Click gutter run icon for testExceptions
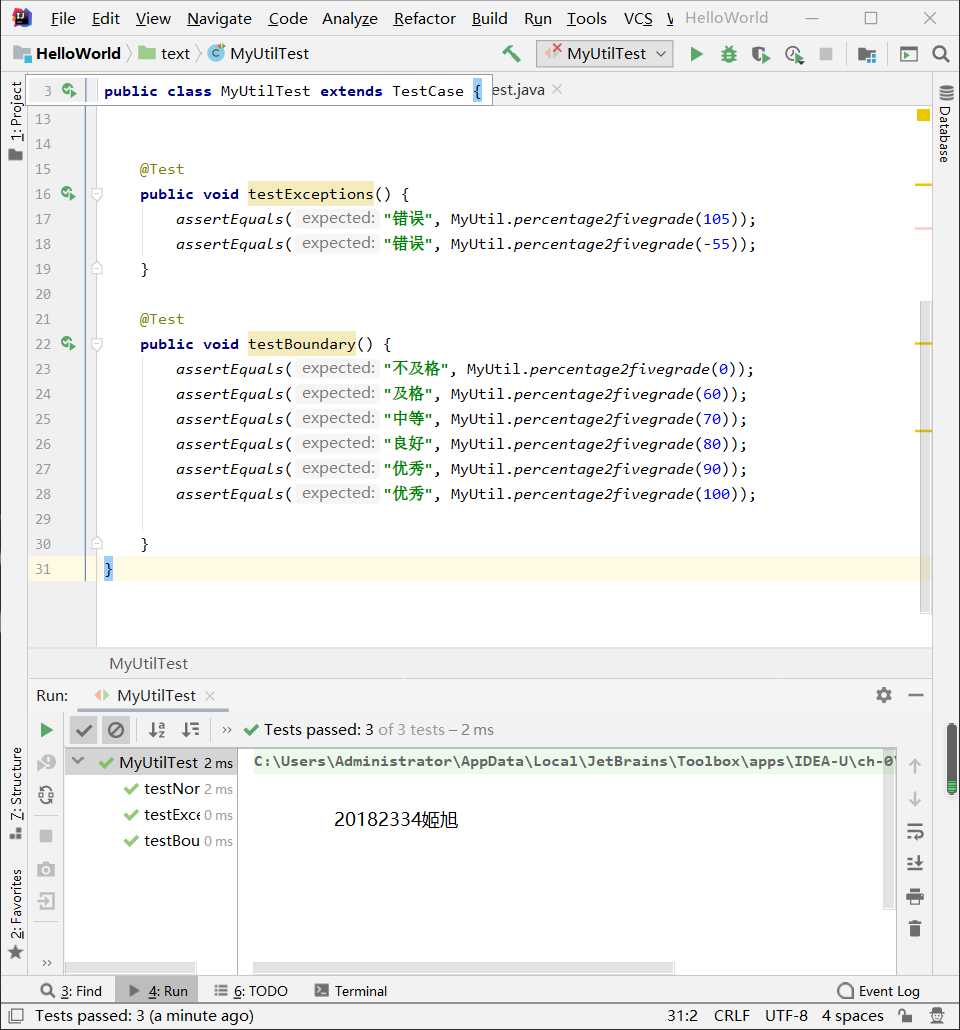960x1030 pixels. pyautogui.click(x=68, y=193)
